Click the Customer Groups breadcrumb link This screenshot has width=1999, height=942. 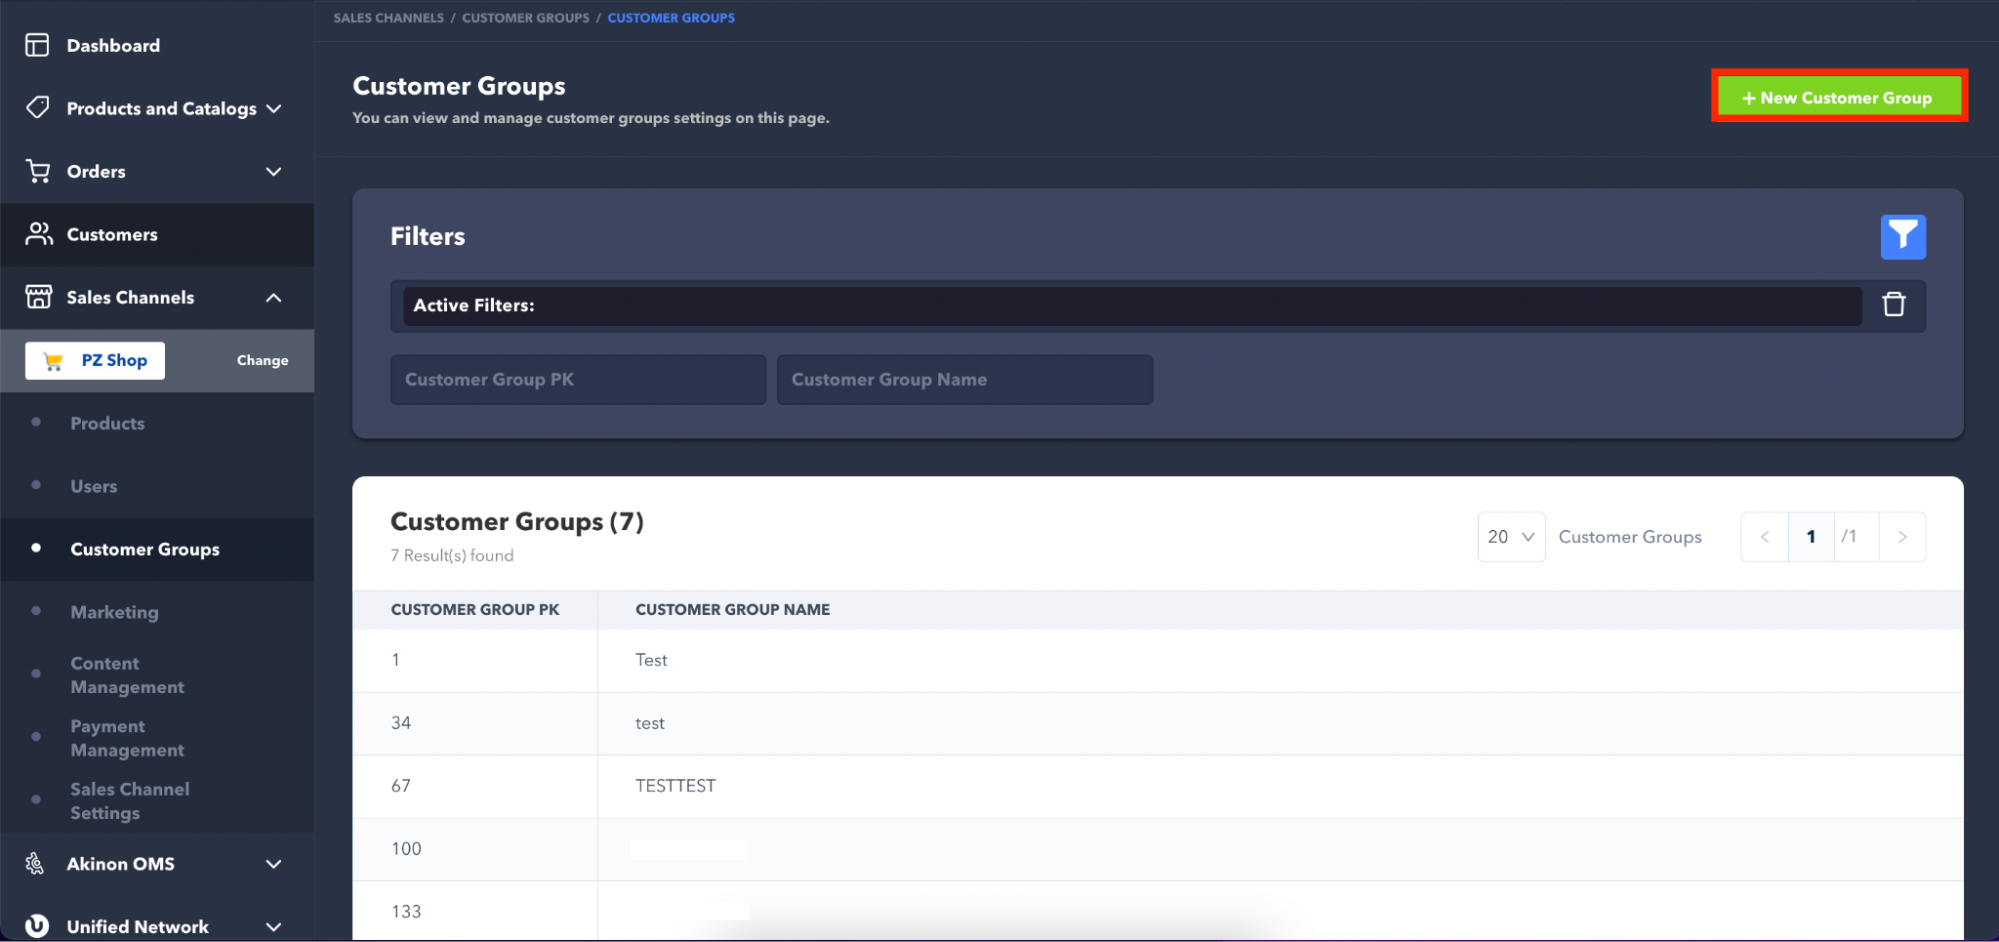tap(525, 18)
